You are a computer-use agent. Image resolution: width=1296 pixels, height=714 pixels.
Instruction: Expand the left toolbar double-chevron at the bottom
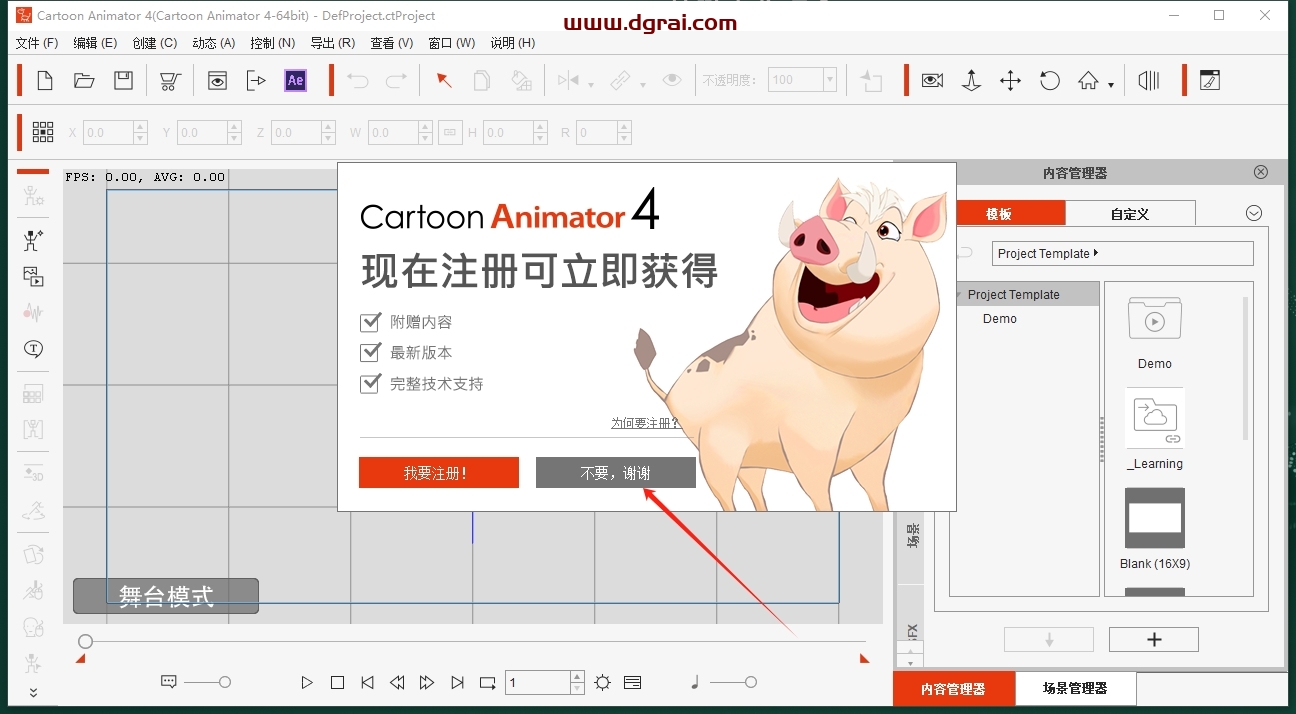pyautogui.click(x=33, y=692)
